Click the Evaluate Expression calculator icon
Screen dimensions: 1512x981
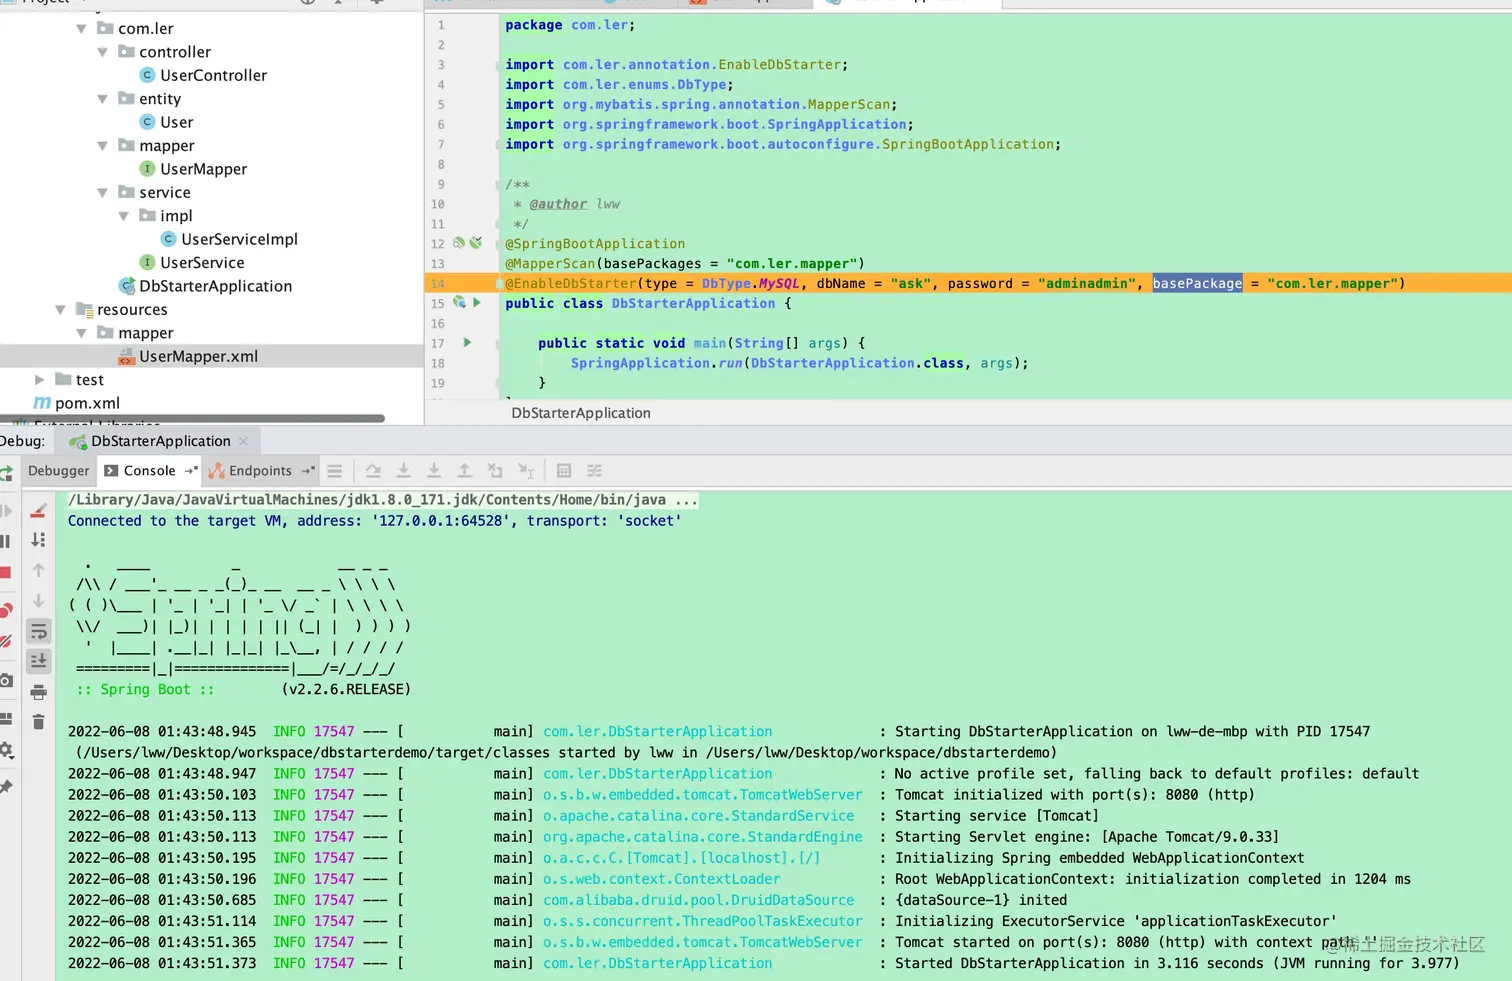[x=564, y=471]
